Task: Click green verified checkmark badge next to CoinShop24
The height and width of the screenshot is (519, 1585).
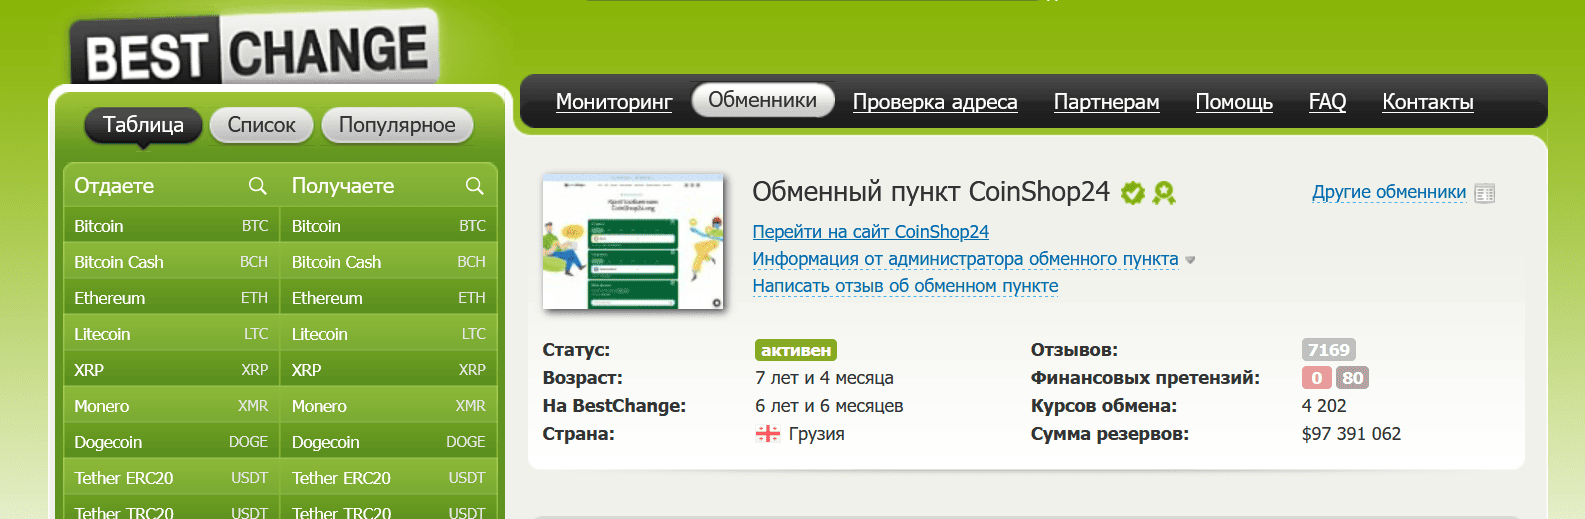Action: click(x=1132, y=192)
